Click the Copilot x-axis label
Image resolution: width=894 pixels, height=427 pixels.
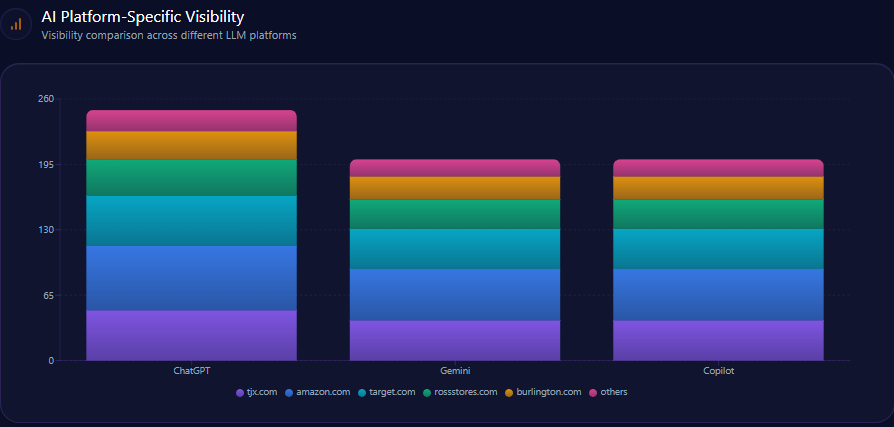[x=717, y=371]
